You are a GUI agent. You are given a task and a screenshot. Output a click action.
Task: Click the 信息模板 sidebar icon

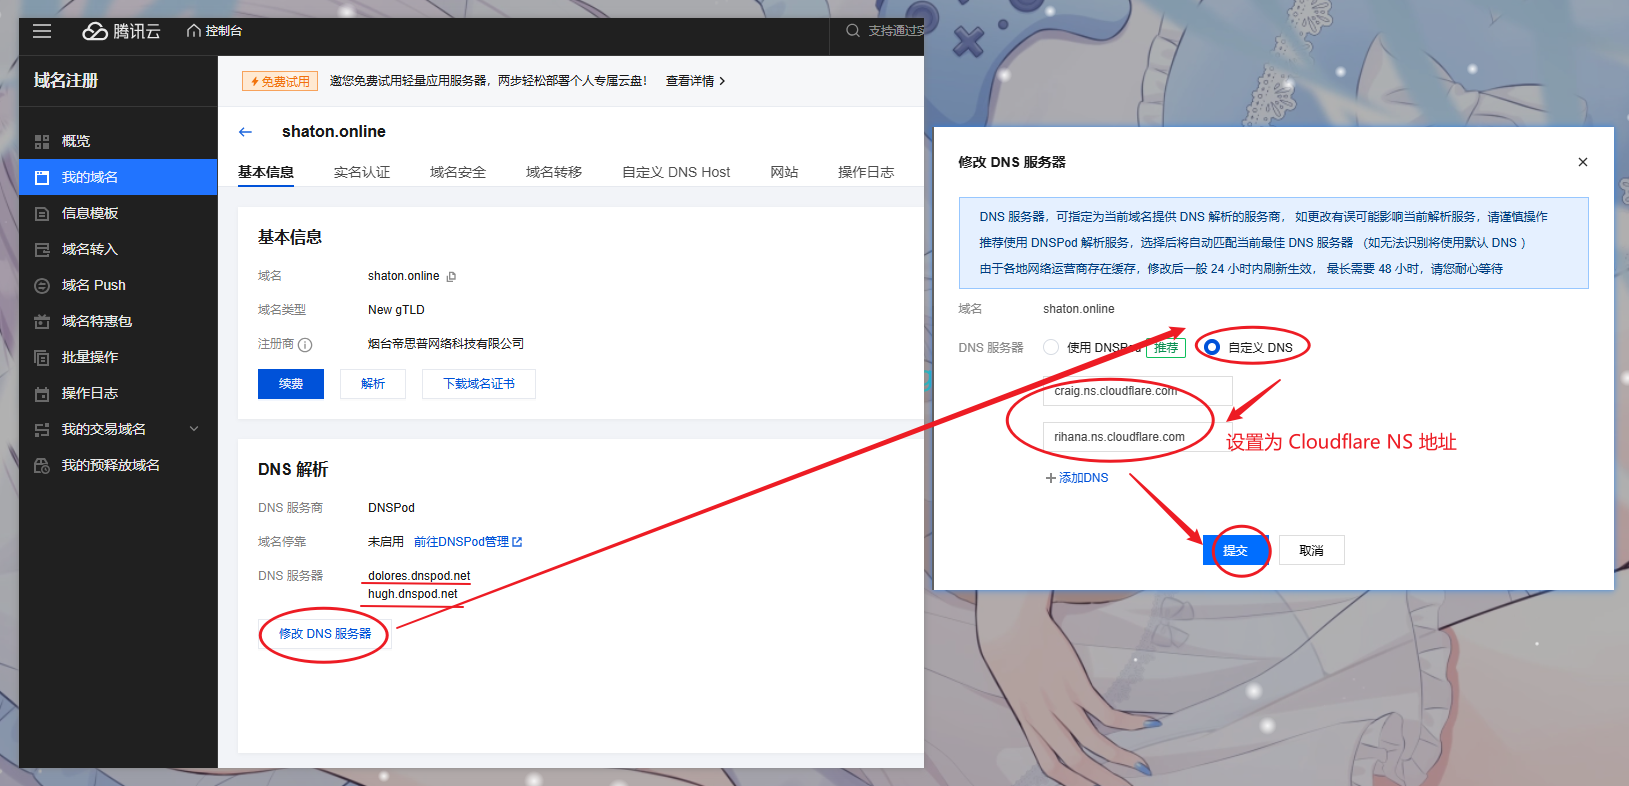coord(42,213)
